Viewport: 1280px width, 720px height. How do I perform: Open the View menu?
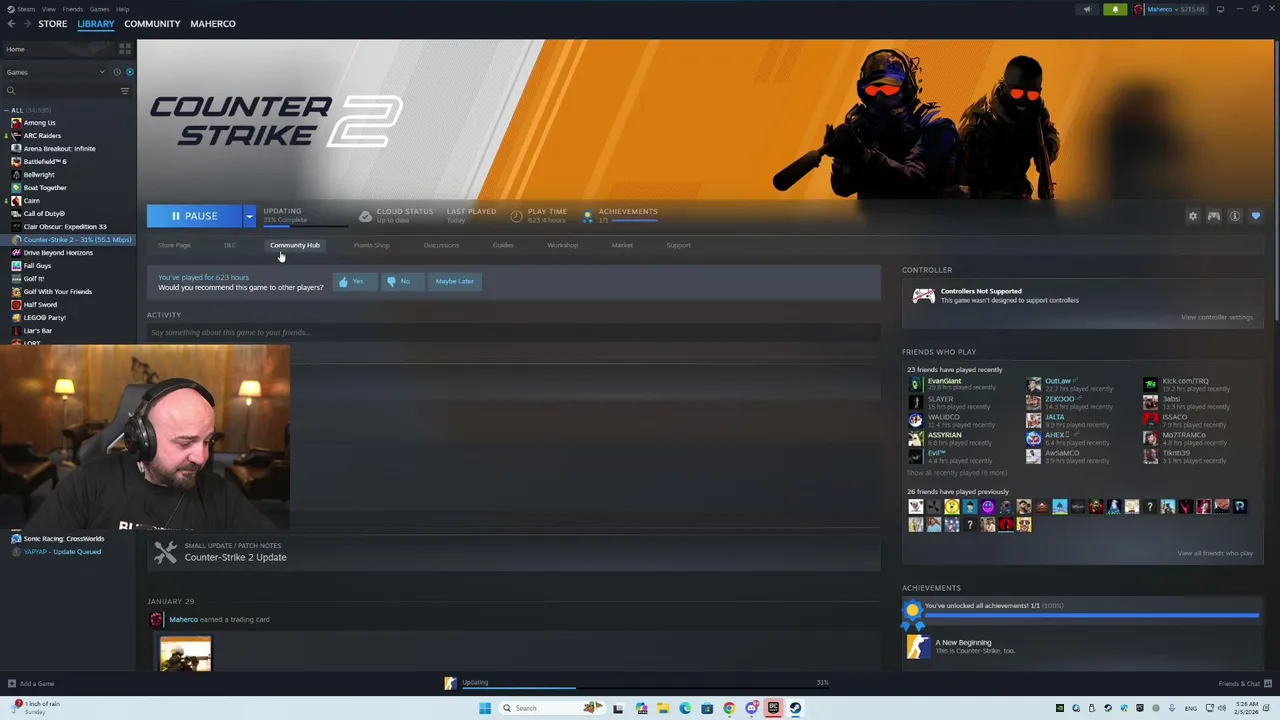[48, 9]
